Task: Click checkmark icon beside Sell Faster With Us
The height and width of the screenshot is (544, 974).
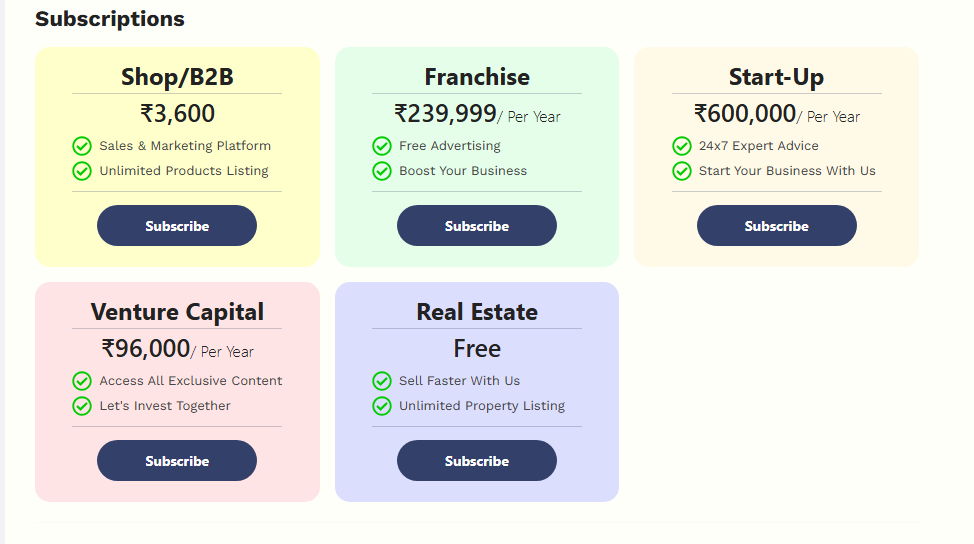Action: click(382, 381)
